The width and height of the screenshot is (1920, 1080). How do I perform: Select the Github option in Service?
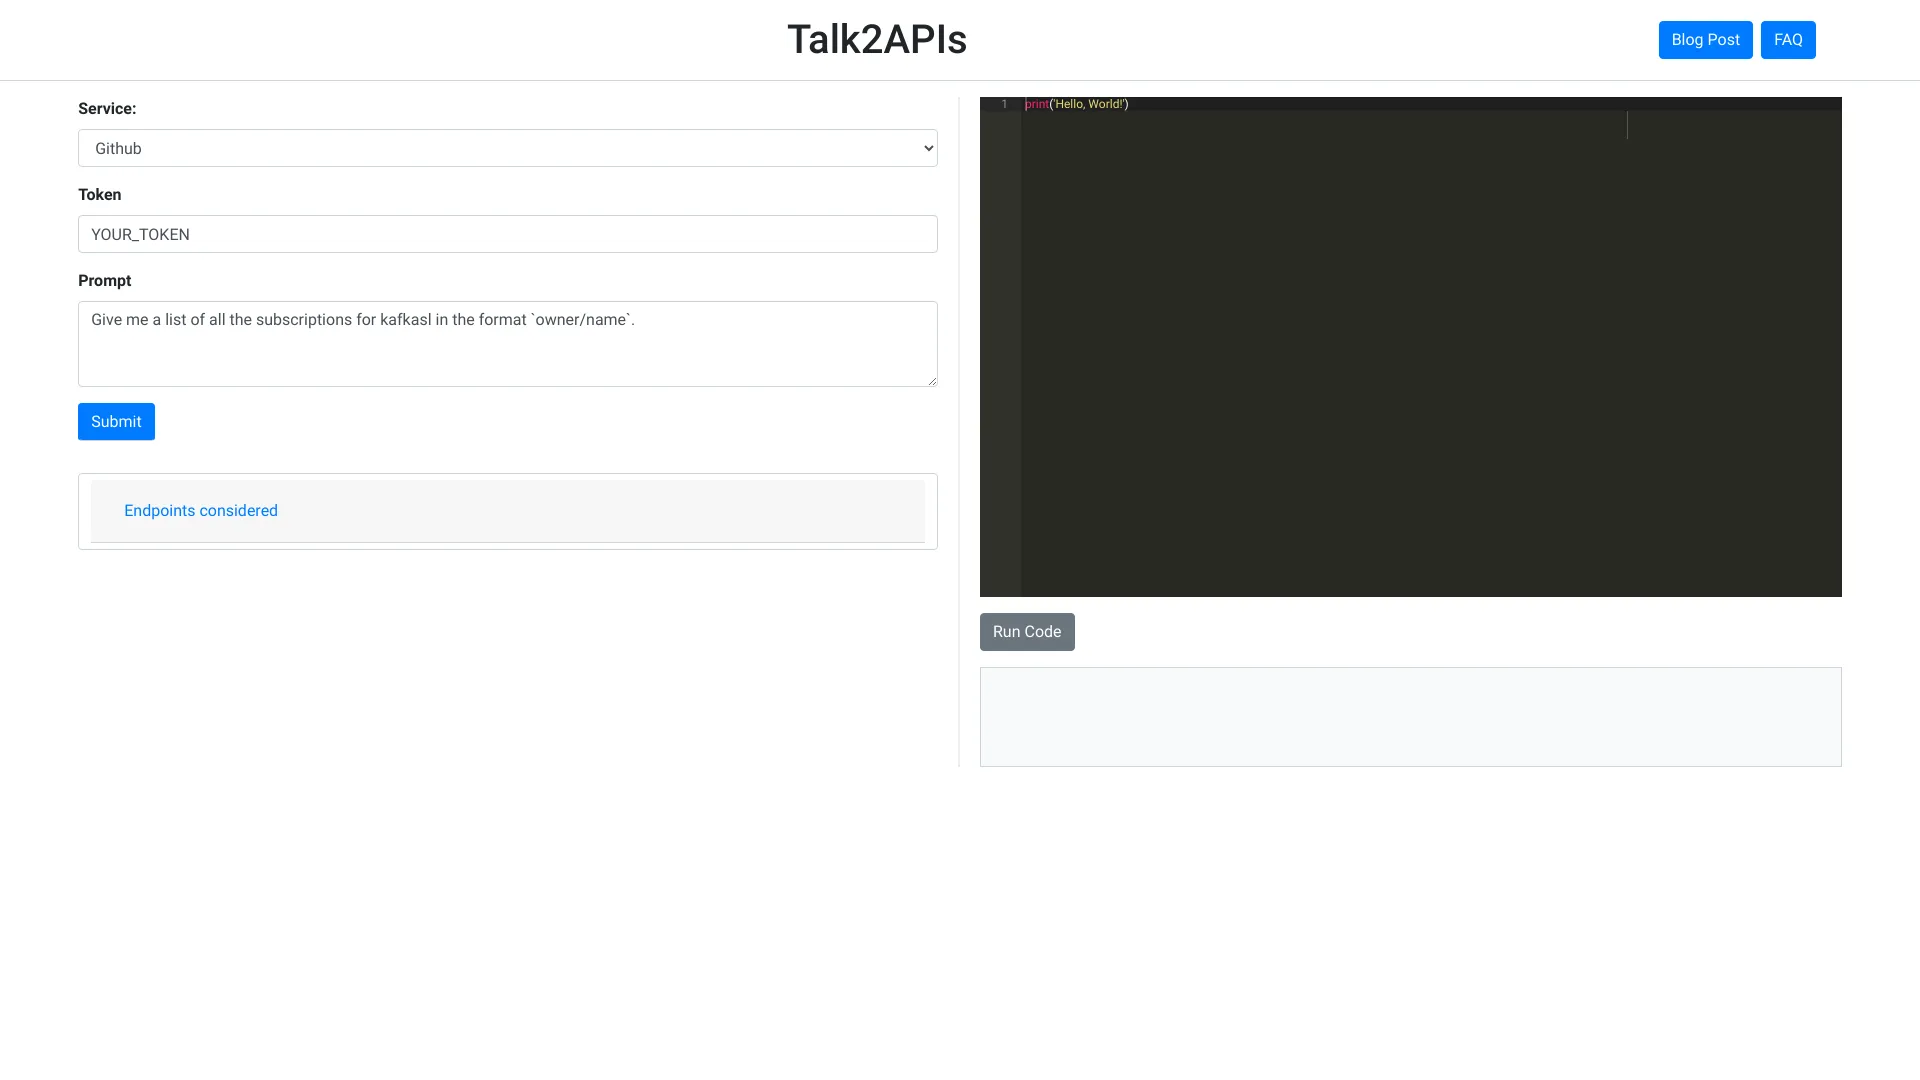point(507,147)
